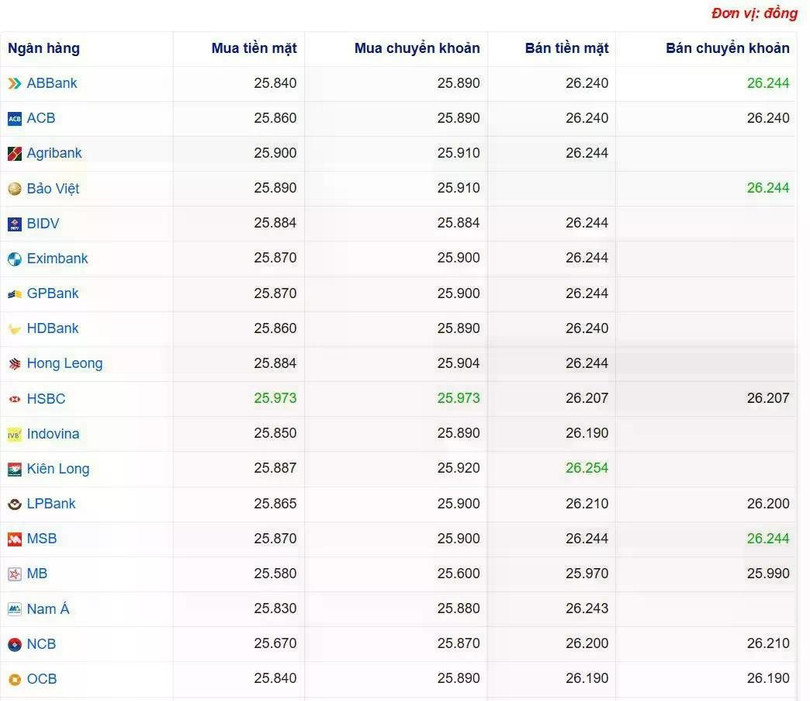Click the ACB bank logo icon
Viewport: 810px width, 701px height.
14,119
